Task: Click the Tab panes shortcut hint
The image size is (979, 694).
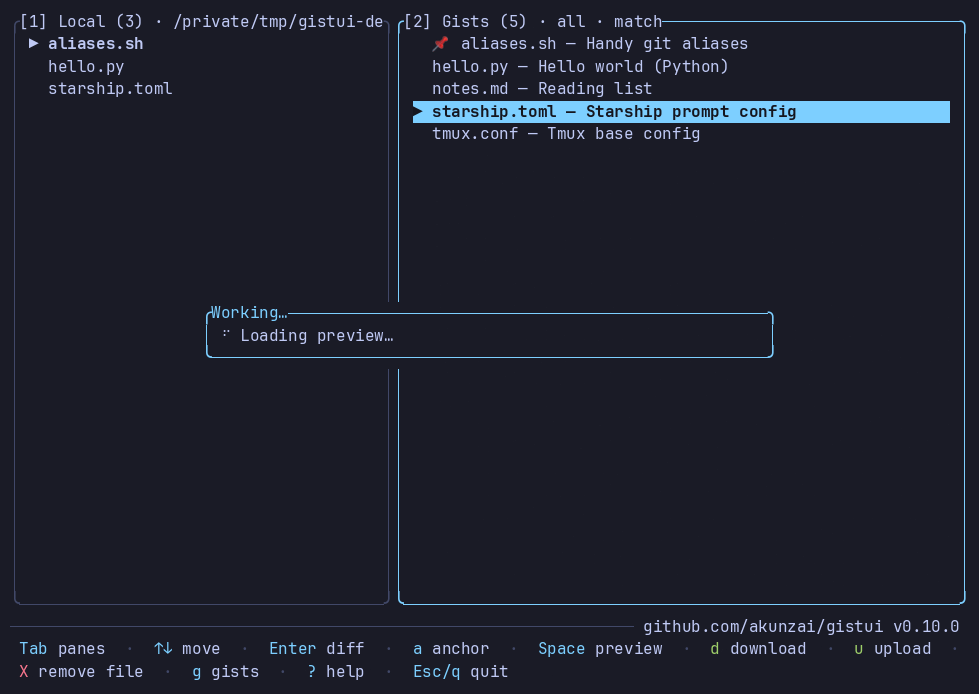Action: [62, 648]
